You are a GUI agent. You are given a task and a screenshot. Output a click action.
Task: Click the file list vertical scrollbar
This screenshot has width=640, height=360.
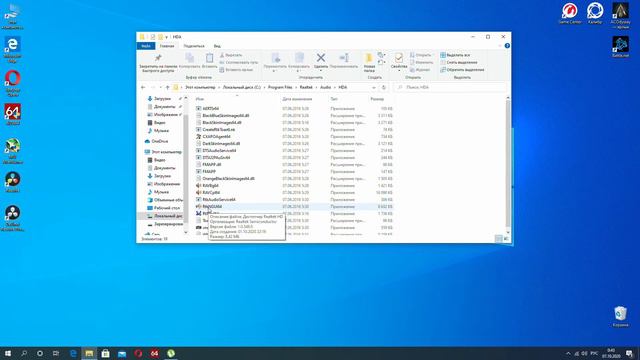[508, 163]
